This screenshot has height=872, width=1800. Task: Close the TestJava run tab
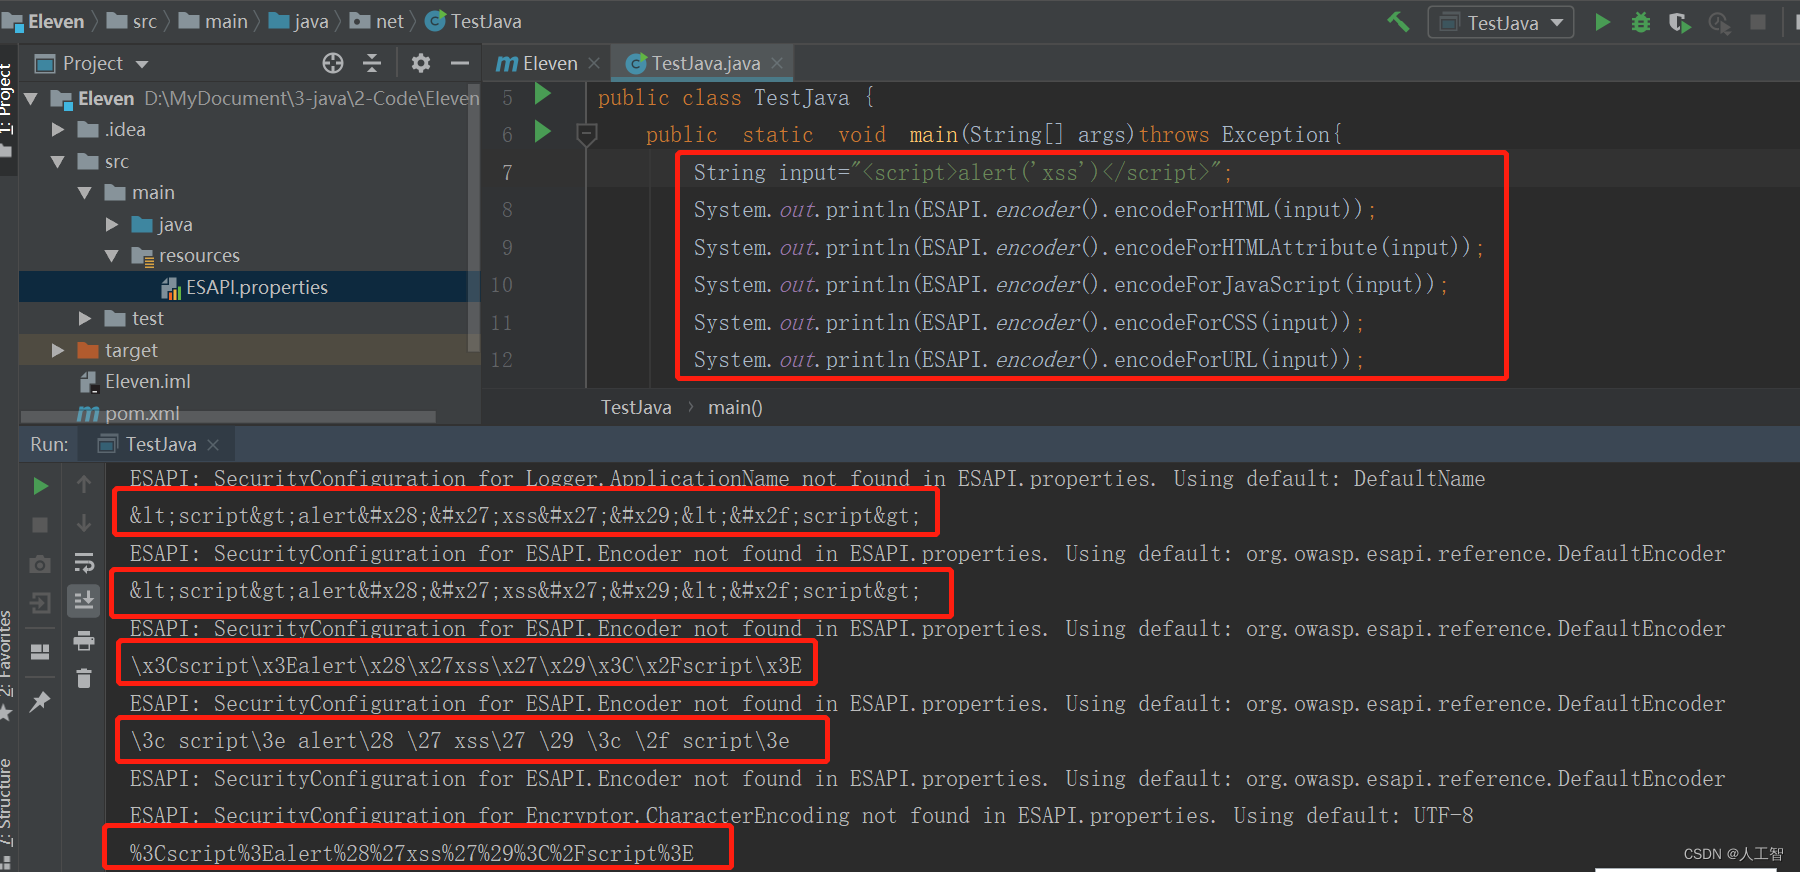pos(213,444)
